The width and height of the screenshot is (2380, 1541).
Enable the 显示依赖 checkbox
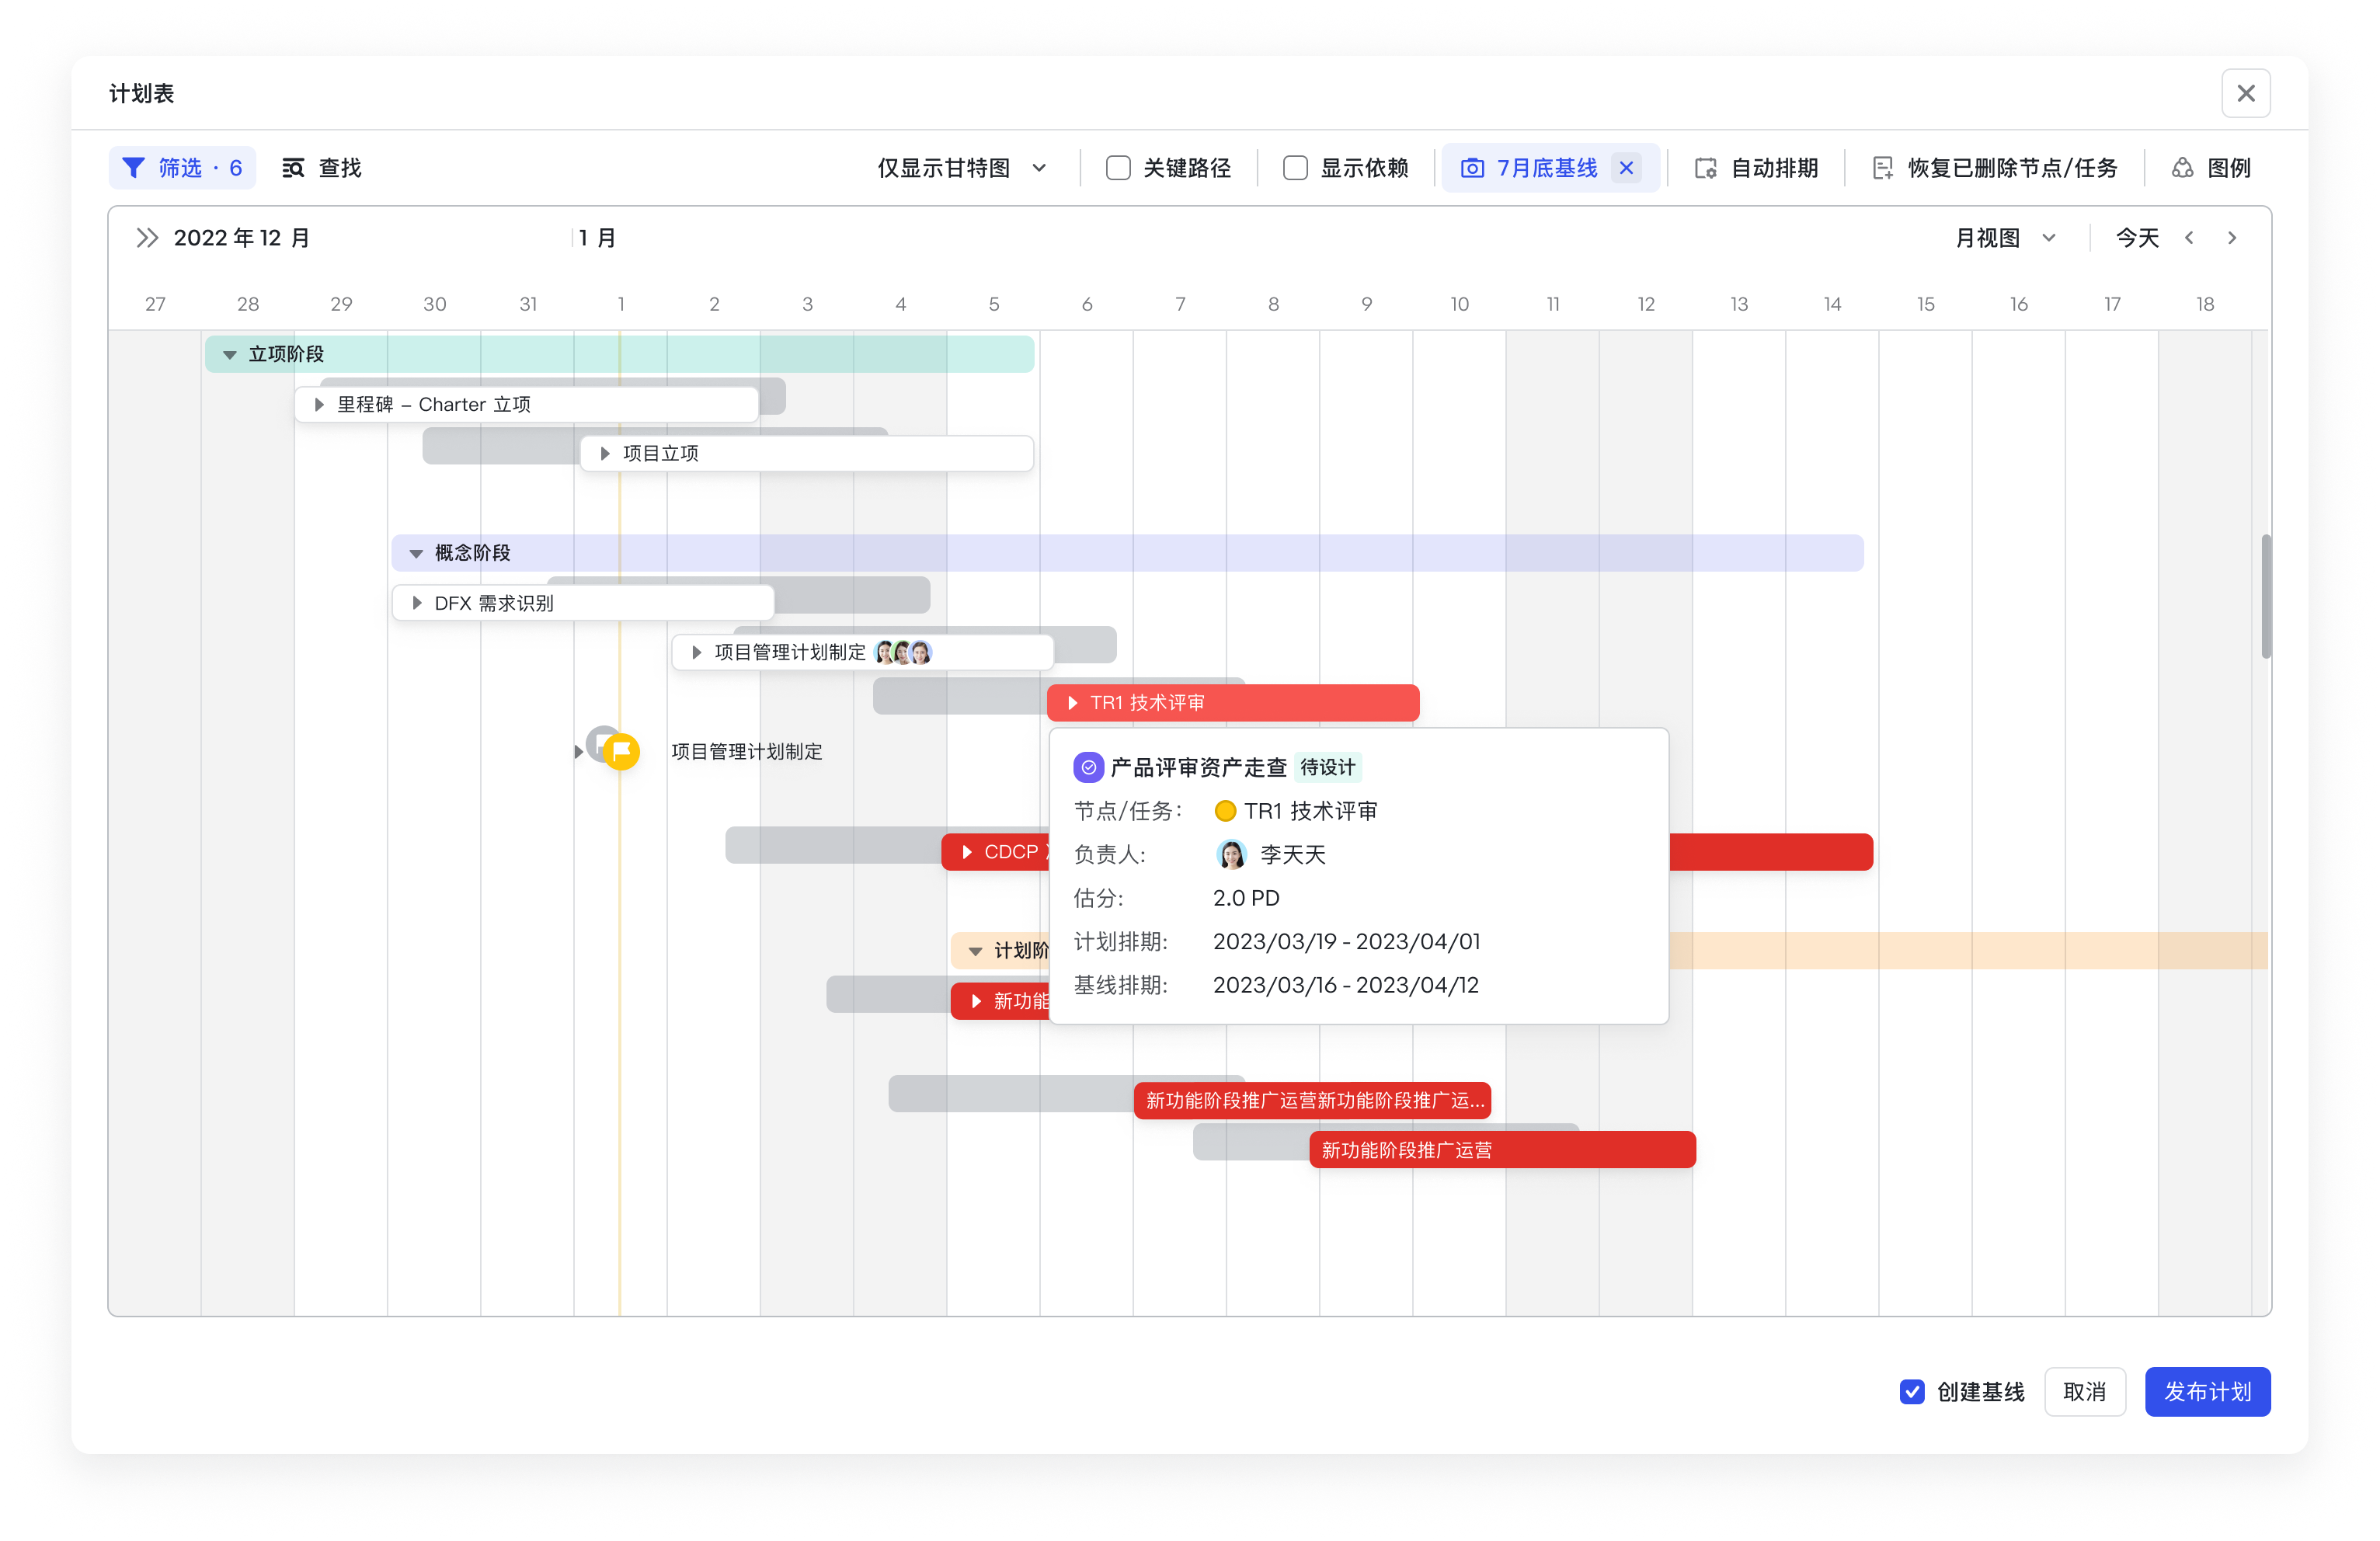tap(1295, 168)
